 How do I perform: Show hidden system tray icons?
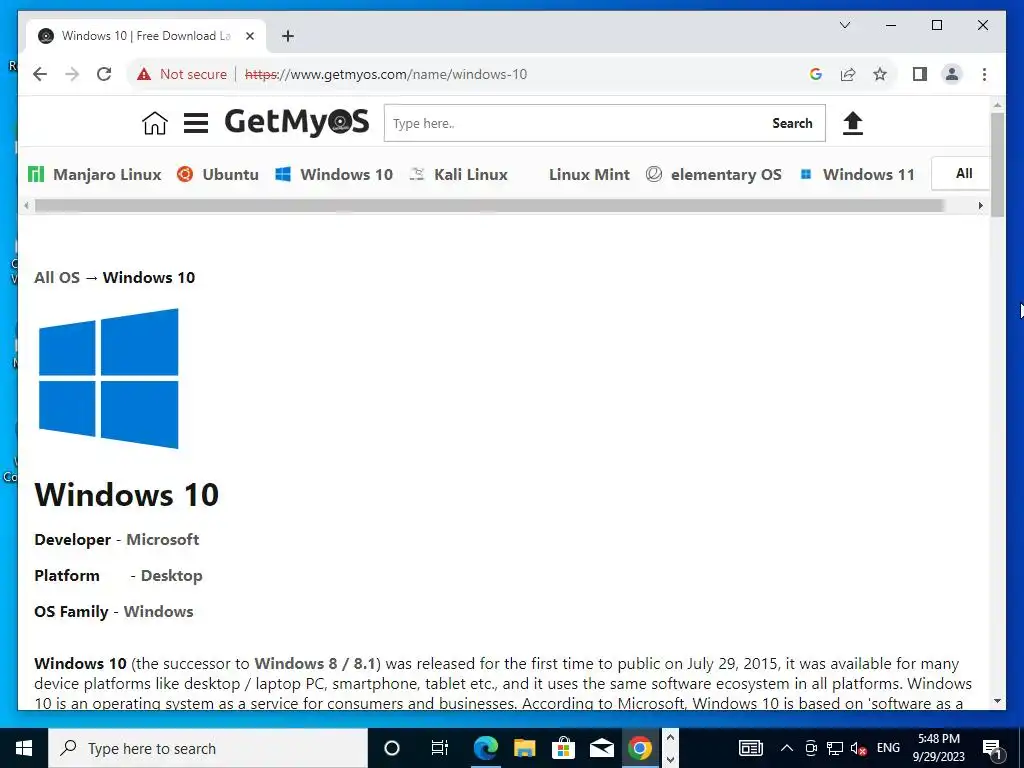click(787, 748)
